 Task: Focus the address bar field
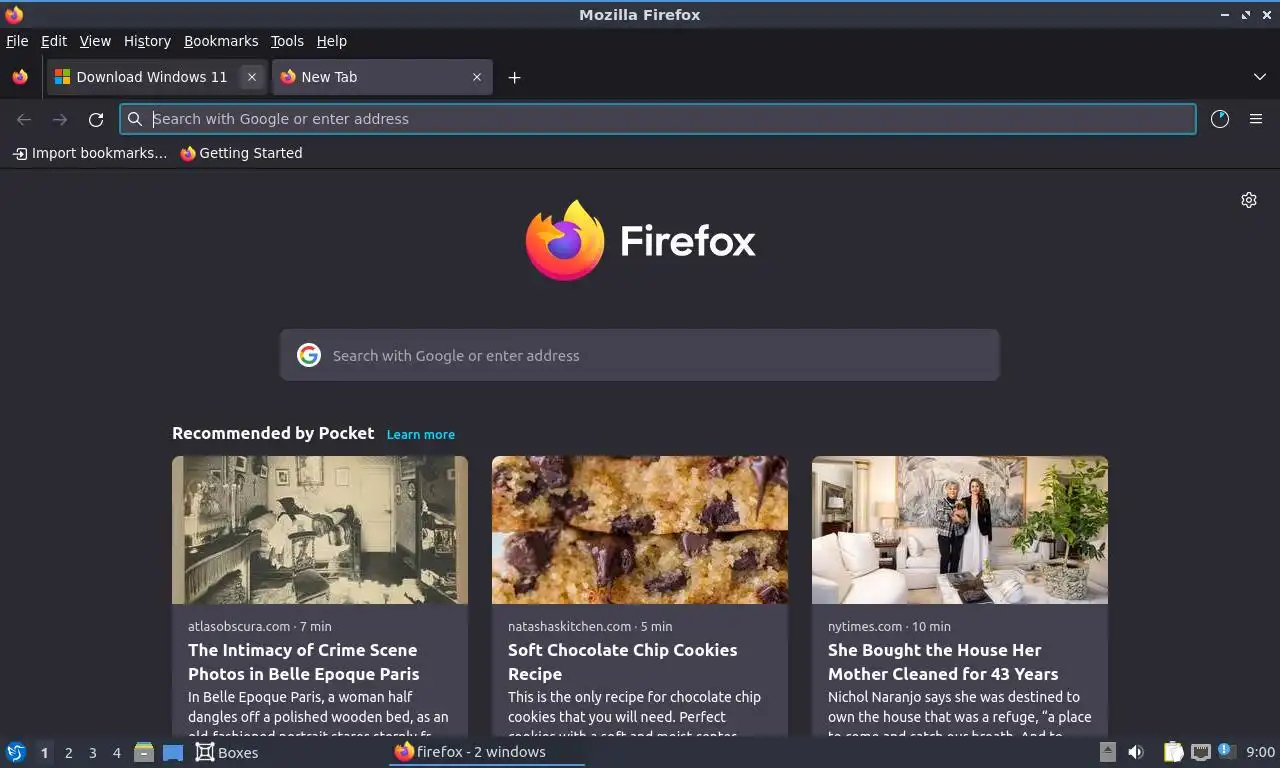point(658,119)
